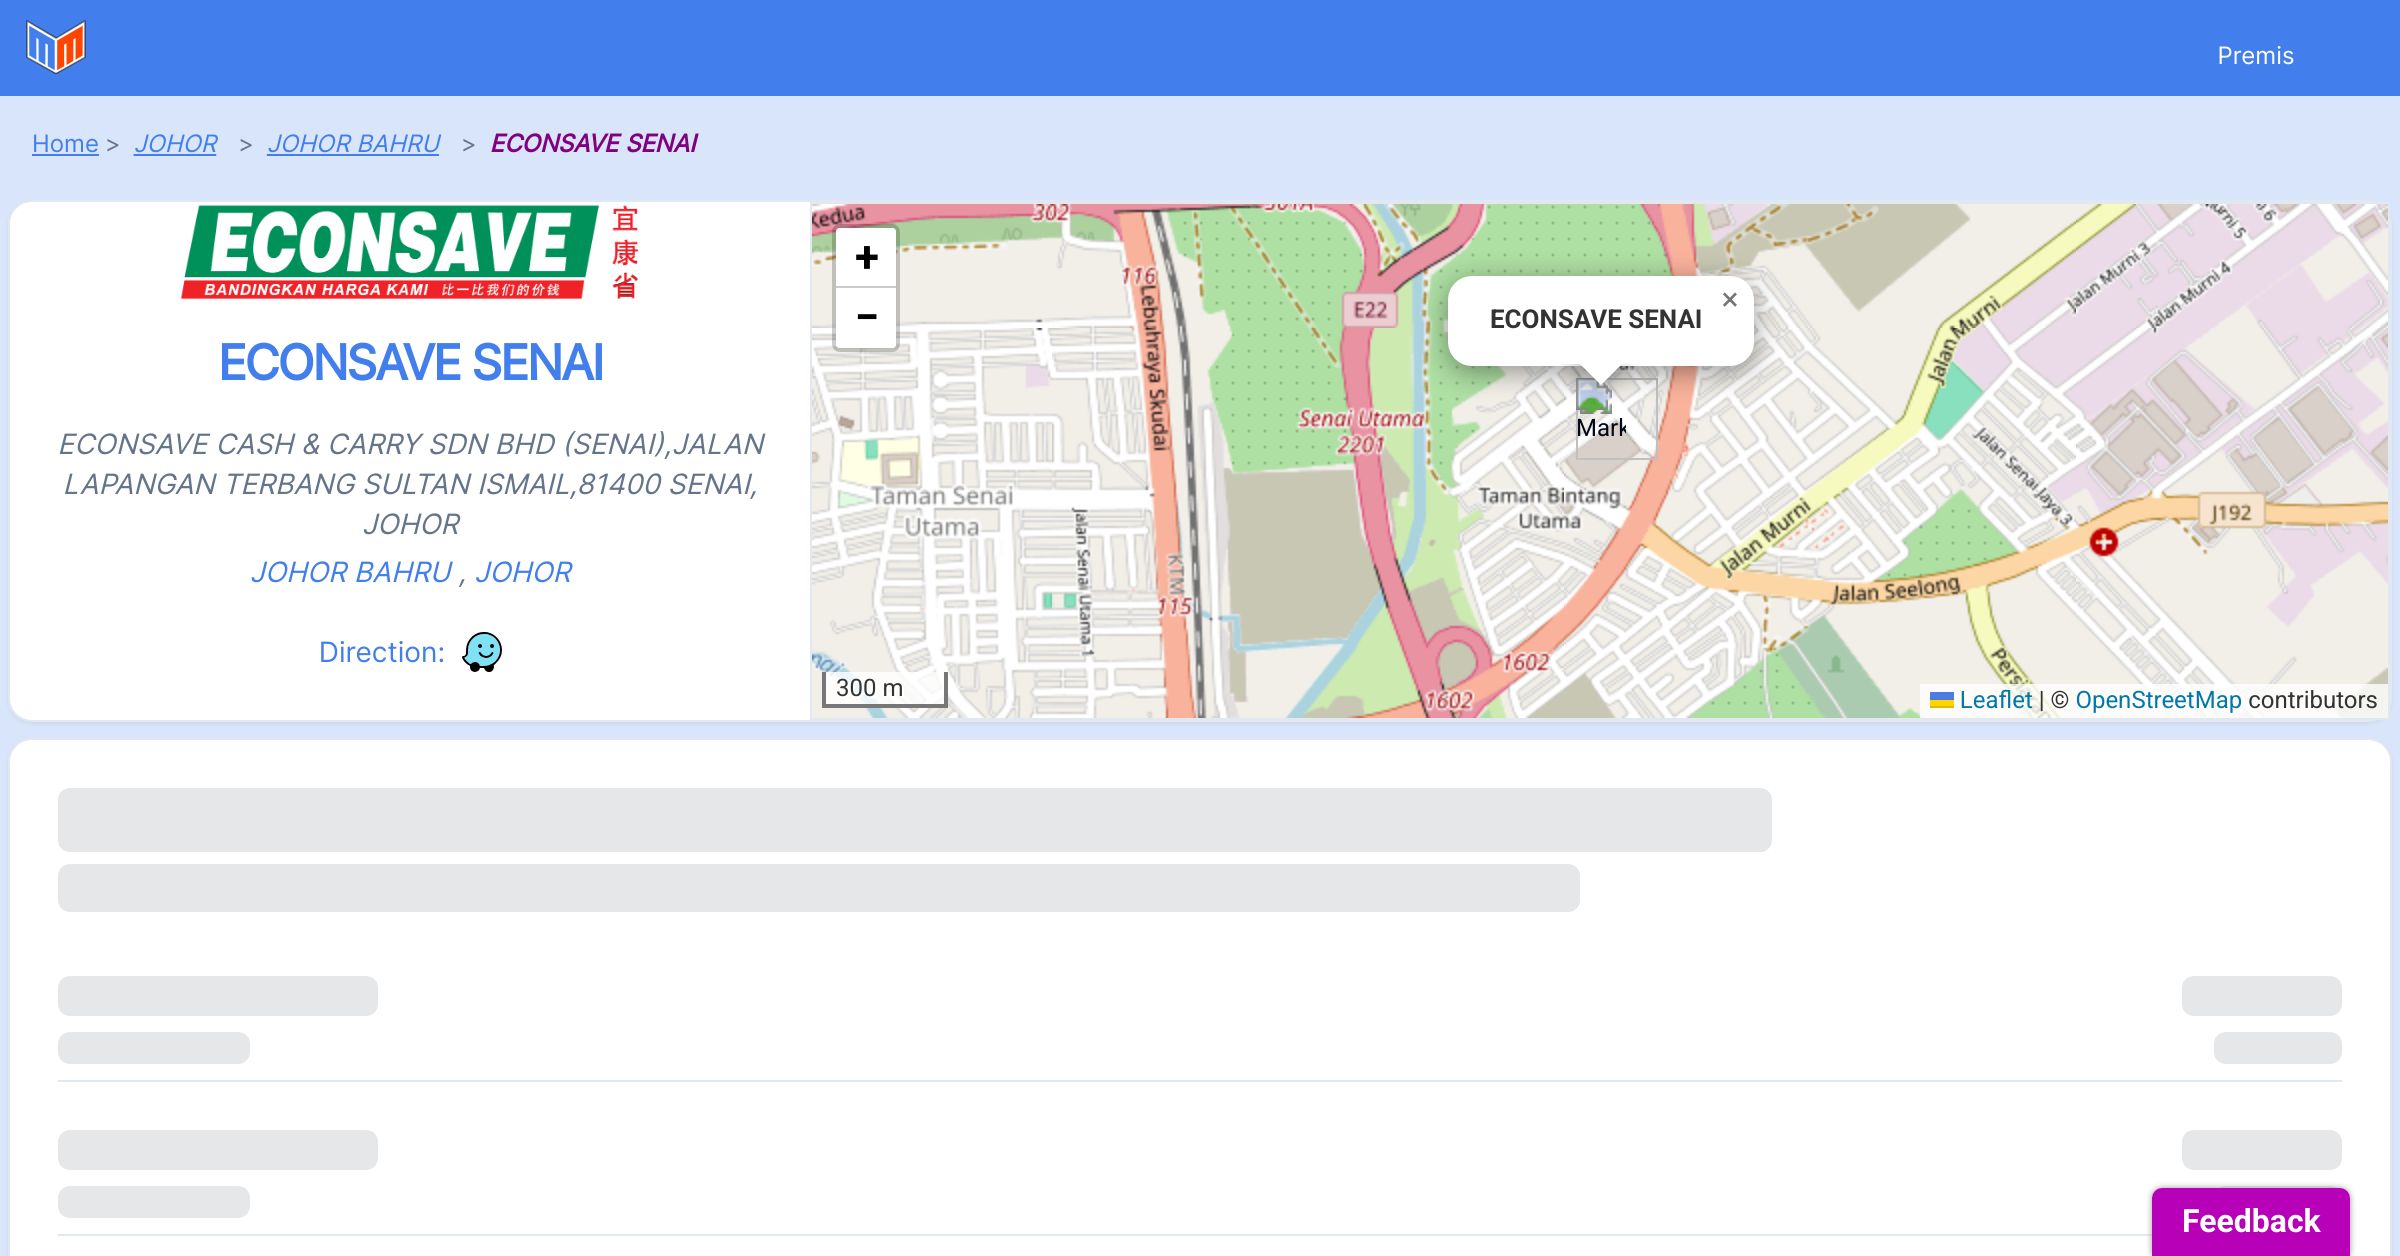Click the E22 highway shield on map
Screen dimensions: 2400x1256
tap(1370, 310)
